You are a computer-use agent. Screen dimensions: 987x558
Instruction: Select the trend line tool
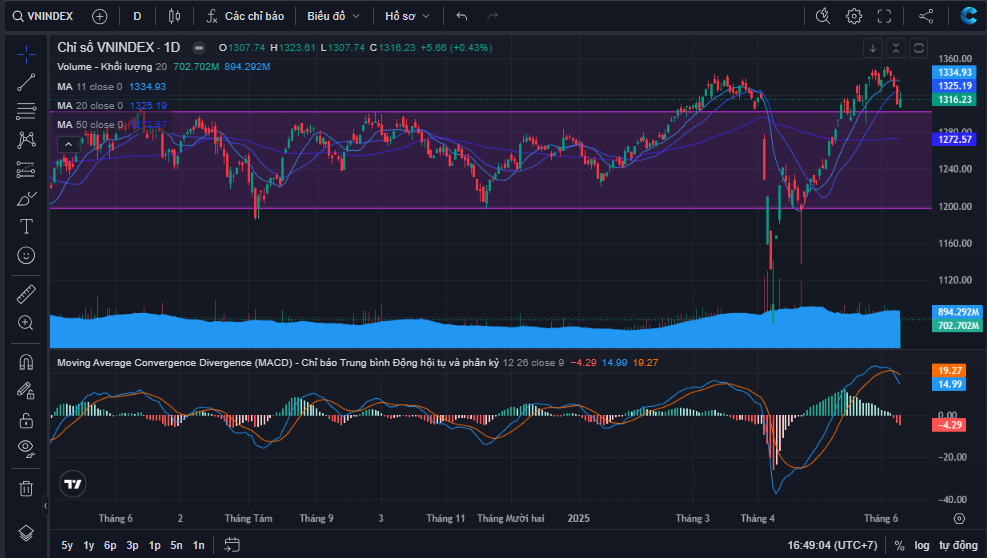click(x=26, y=83)
